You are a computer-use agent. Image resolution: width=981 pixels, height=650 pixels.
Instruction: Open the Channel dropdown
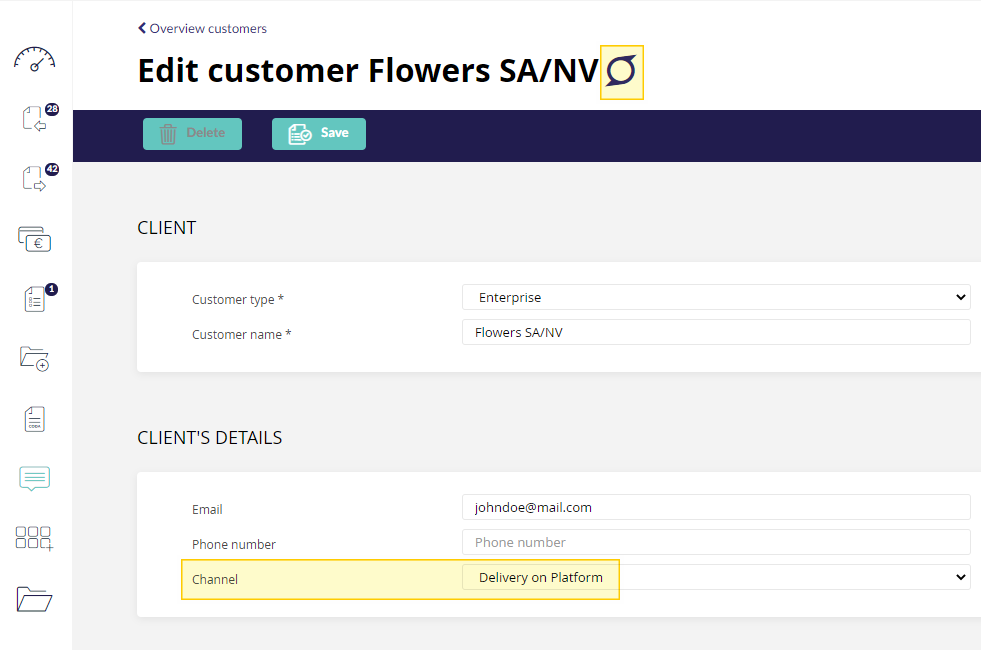click(x=716, y=577)
